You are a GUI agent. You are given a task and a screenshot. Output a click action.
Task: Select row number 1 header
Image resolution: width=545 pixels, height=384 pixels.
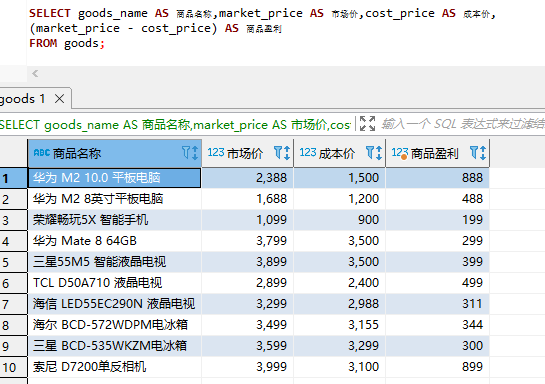tap(13, 178)
